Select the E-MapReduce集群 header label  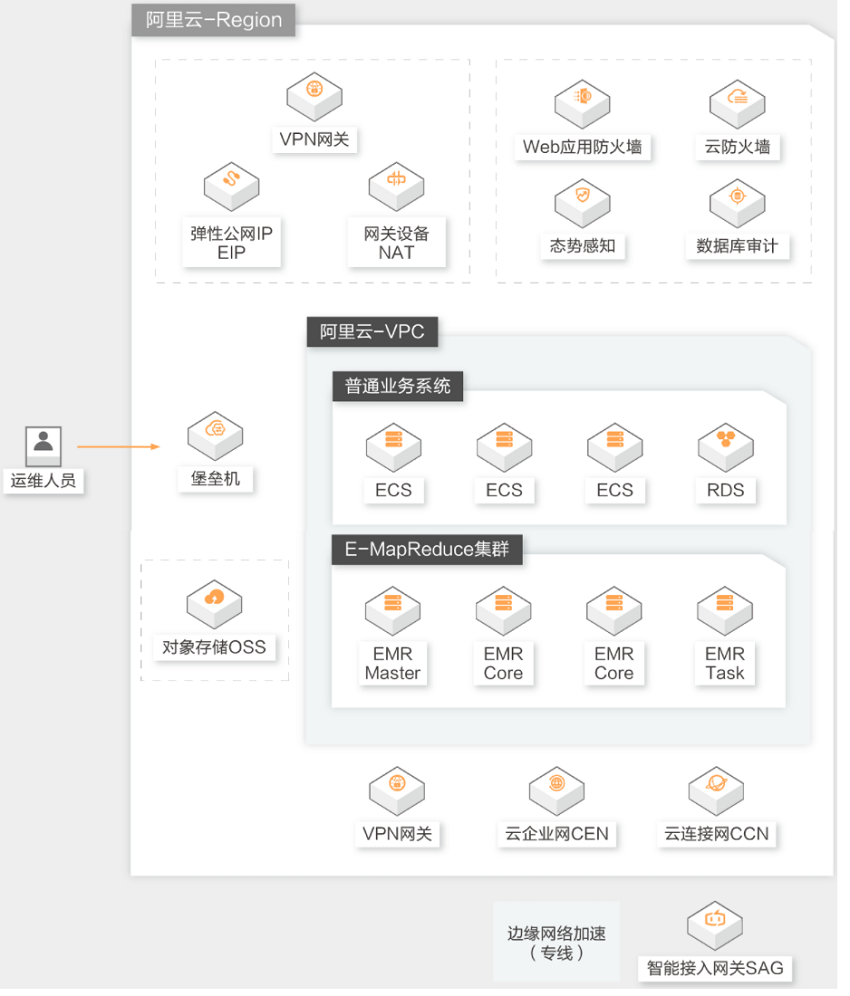point(427,549)
